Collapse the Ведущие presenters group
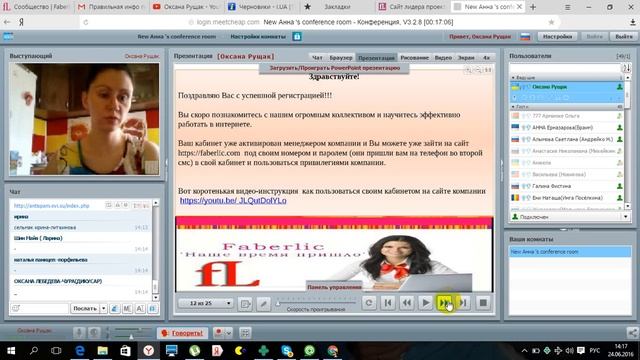Screen dimensions: 640x360 point(513,77)
